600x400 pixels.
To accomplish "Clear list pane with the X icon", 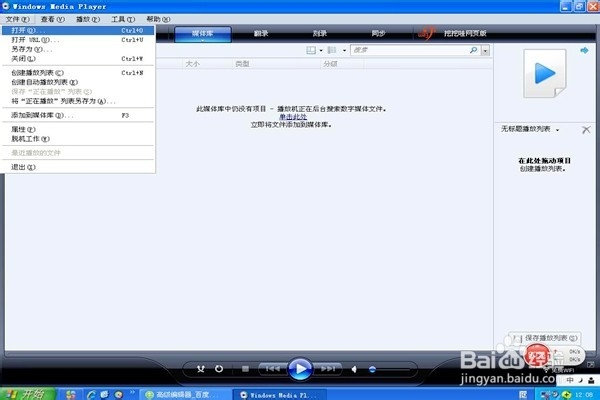I will click(586, 130).
